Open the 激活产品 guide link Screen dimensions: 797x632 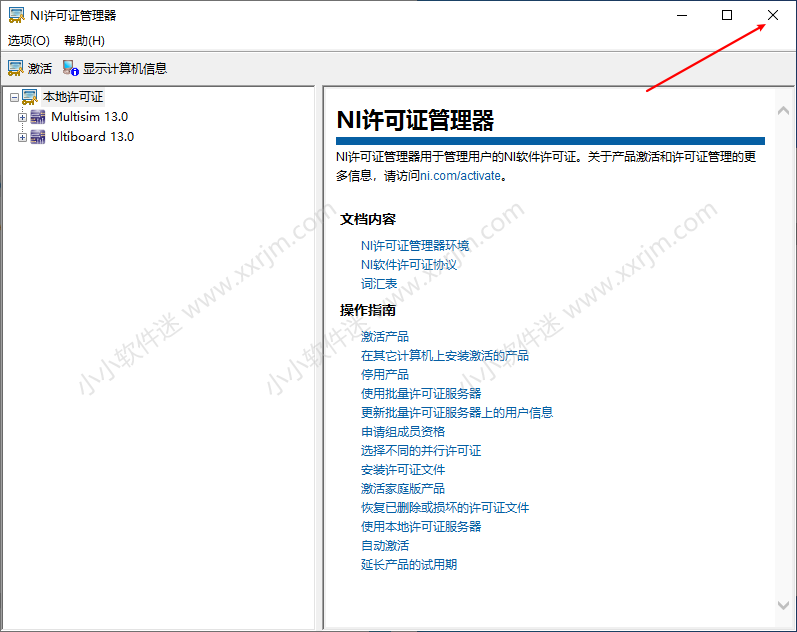point(385,337)
